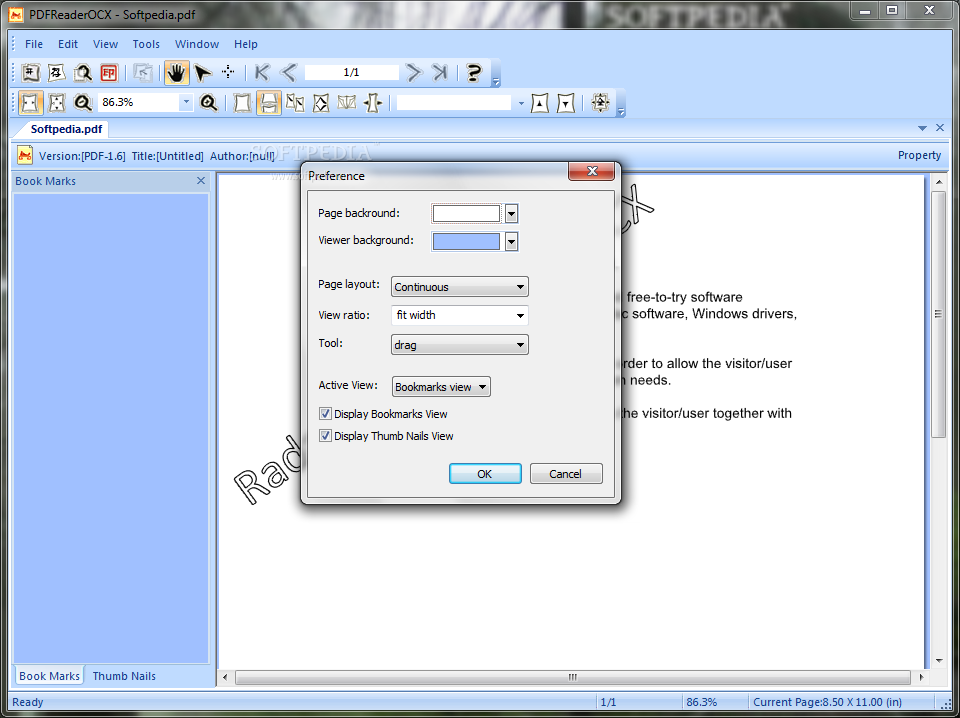Click the fit page icon with four dots
The height and width of the screenshot is (718, 960).
point(56,103)
